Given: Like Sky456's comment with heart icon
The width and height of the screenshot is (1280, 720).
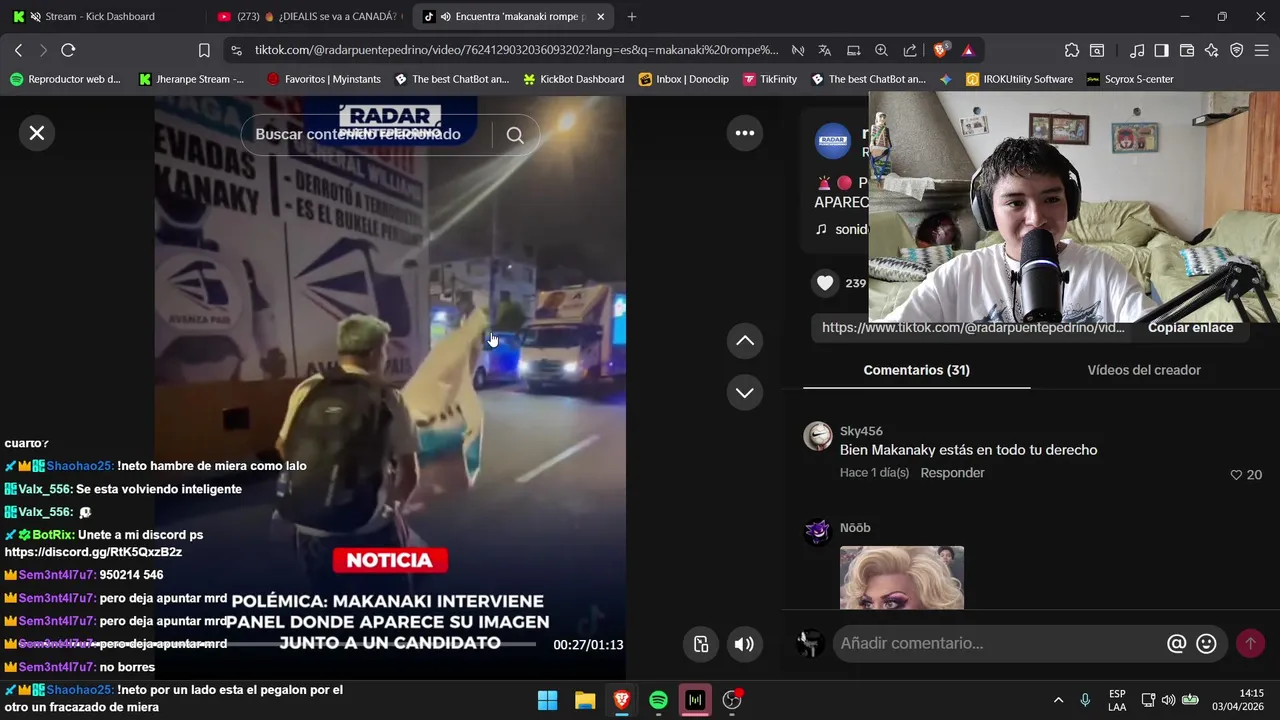Looking at the screenshot, I should pos(1236,475).
